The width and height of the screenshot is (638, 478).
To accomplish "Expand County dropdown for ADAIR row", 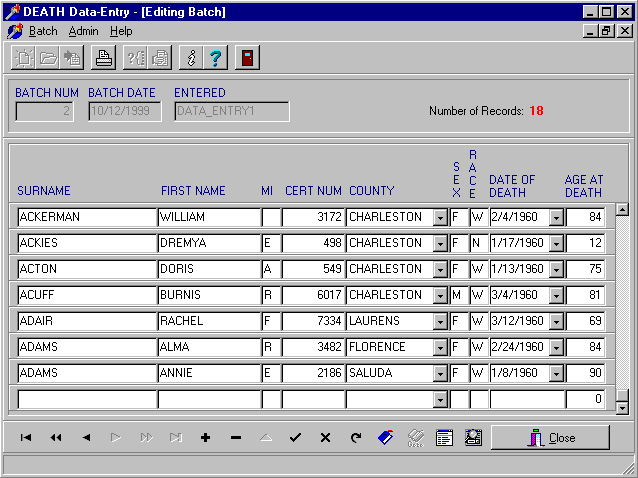I will click(x=440, y=321).
